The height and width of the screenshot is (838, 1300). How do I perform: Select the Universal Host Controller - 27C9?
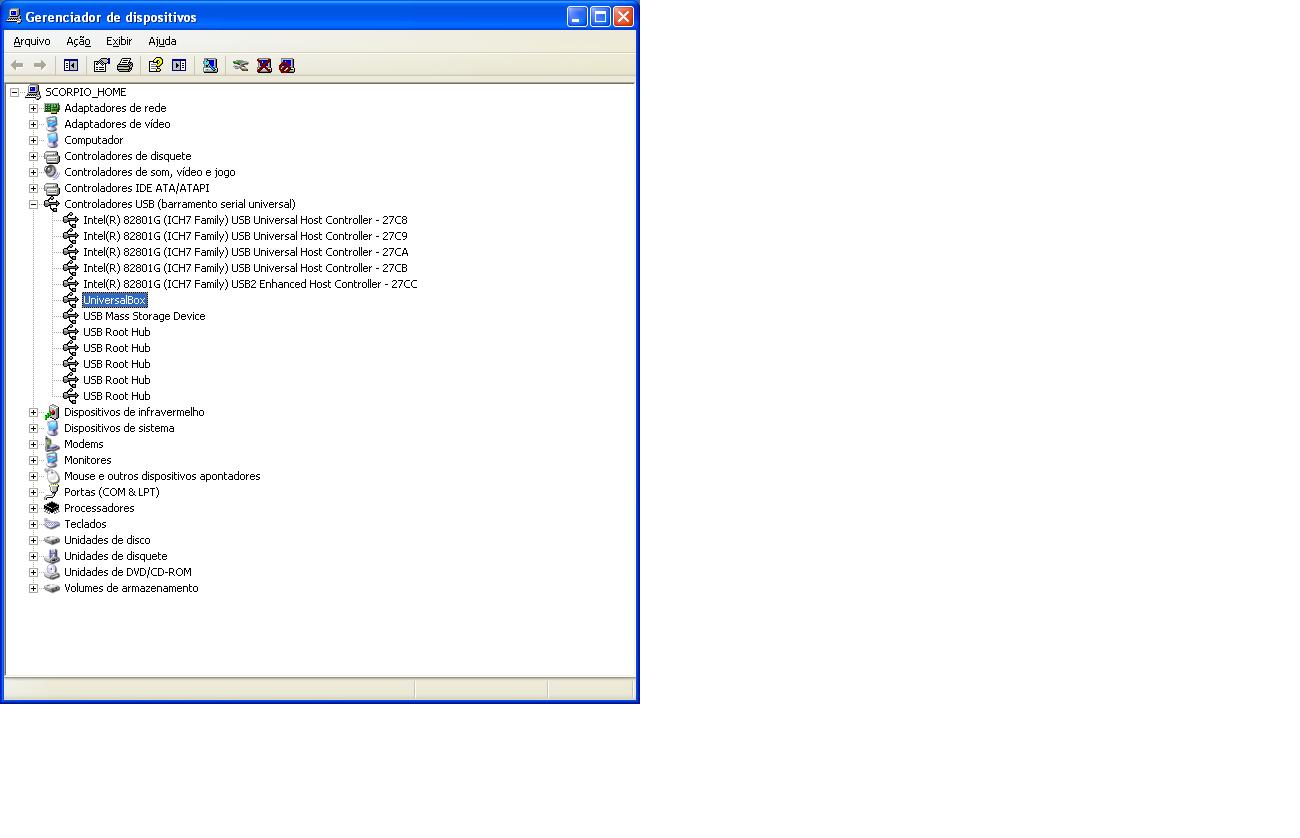245,236
